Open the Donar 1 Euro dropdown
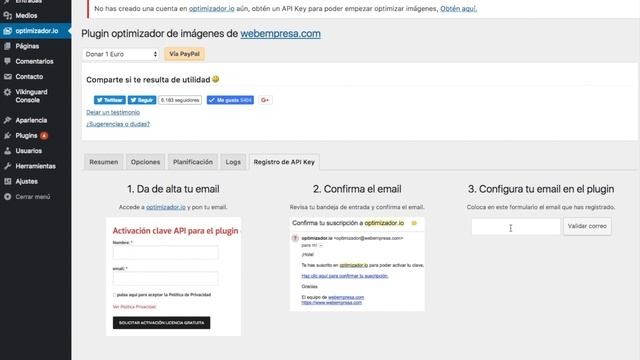Image resolution: width=640 pixels, height=360 pixels. coord(120,54)
